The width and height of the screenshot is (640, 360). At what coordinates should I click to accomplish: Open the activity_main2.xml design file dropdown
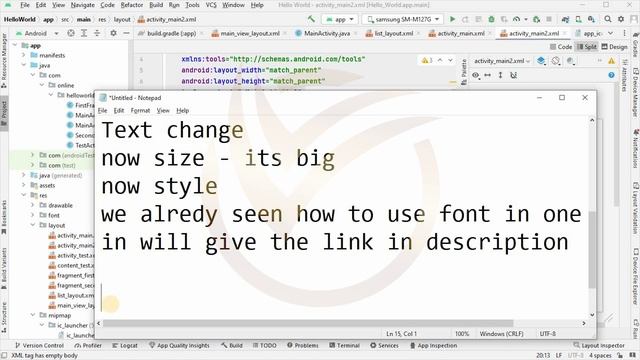(x=502, y=61)
